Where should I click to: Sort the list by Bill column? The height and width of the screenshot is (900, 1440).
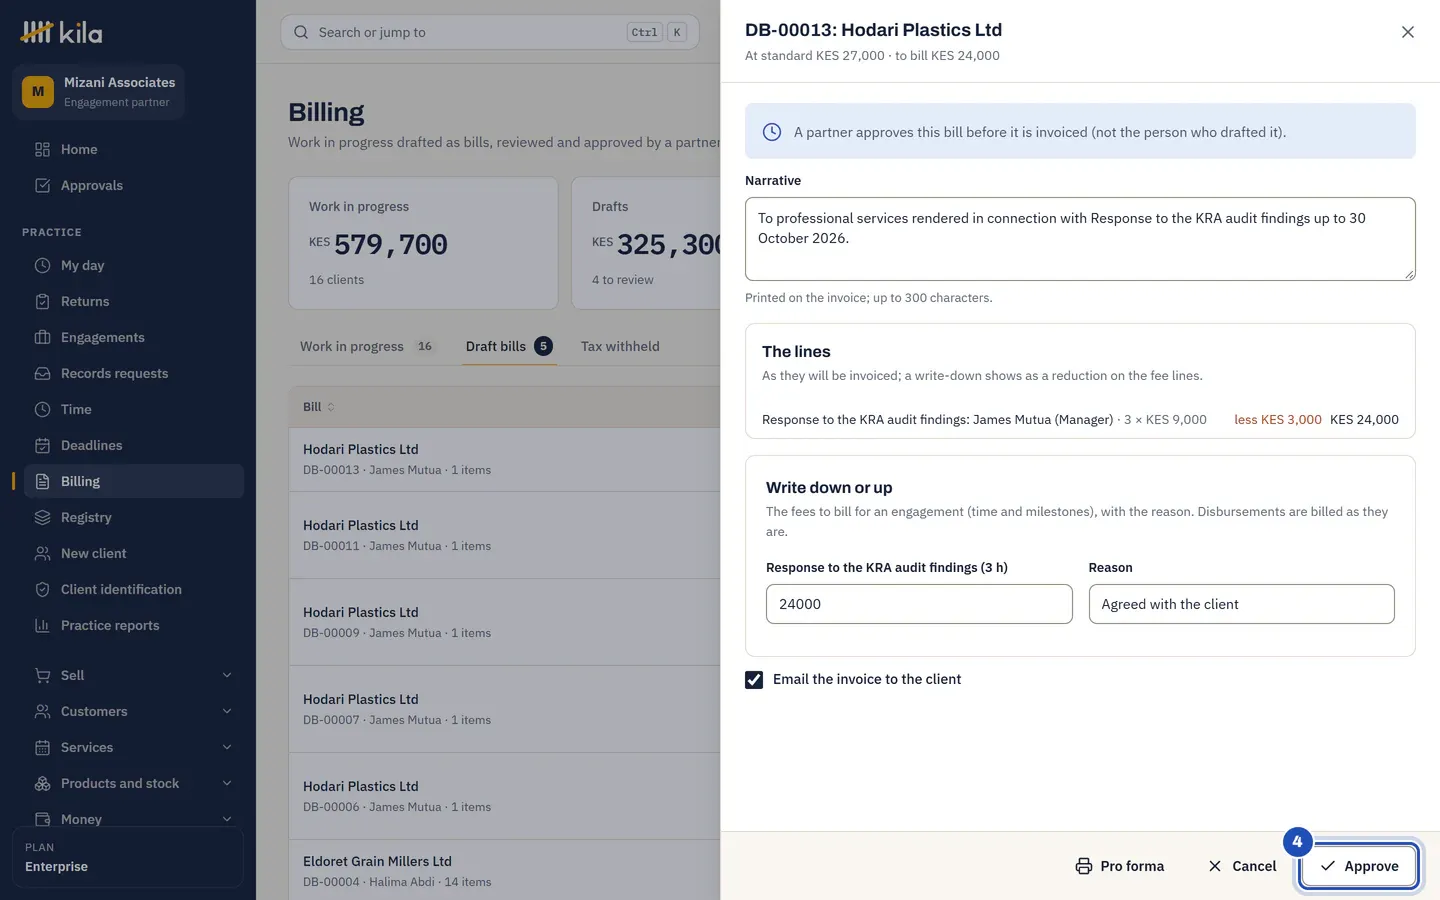click(x=319, y=407)
